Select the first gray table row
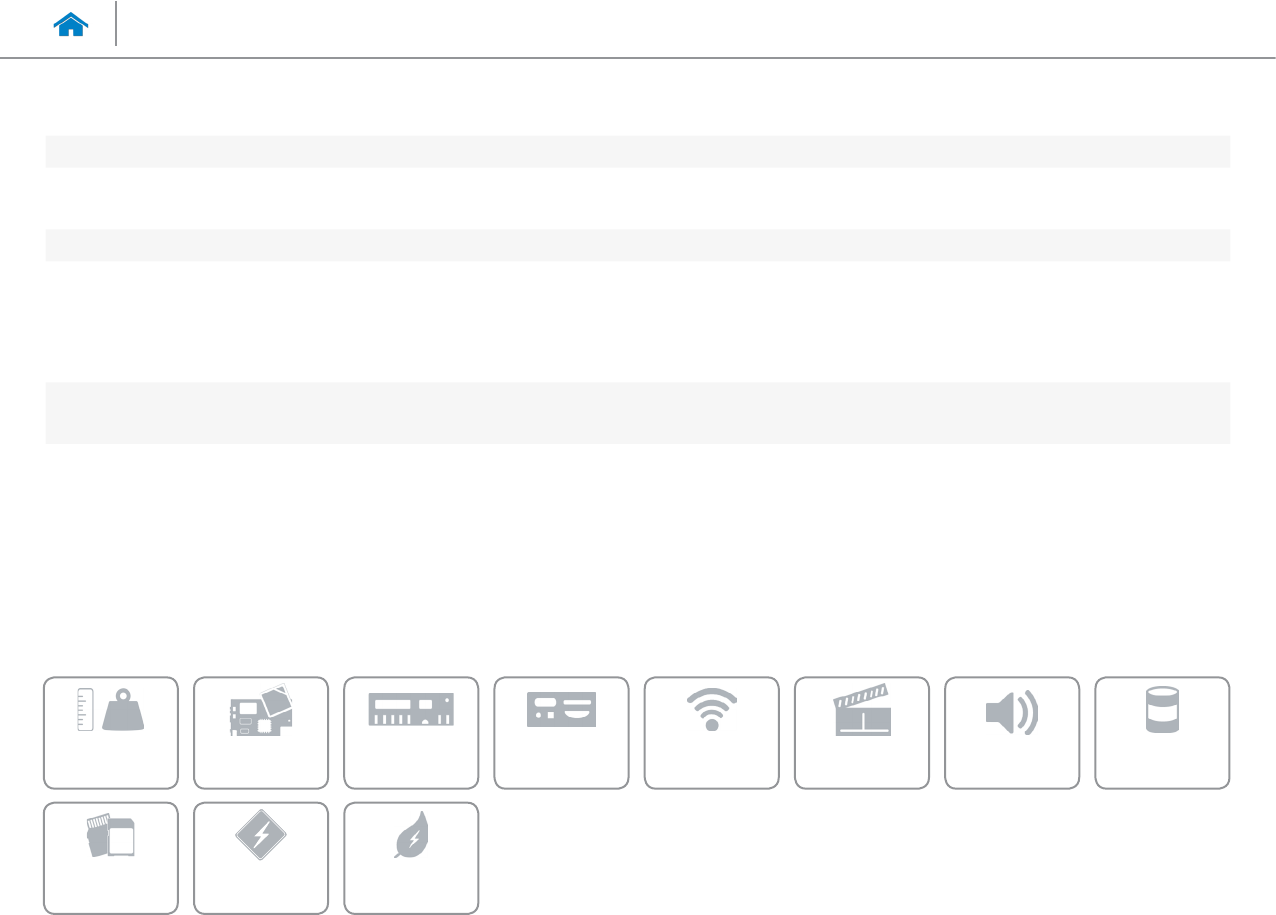1276x915 pixels. (x=638, y=151)
